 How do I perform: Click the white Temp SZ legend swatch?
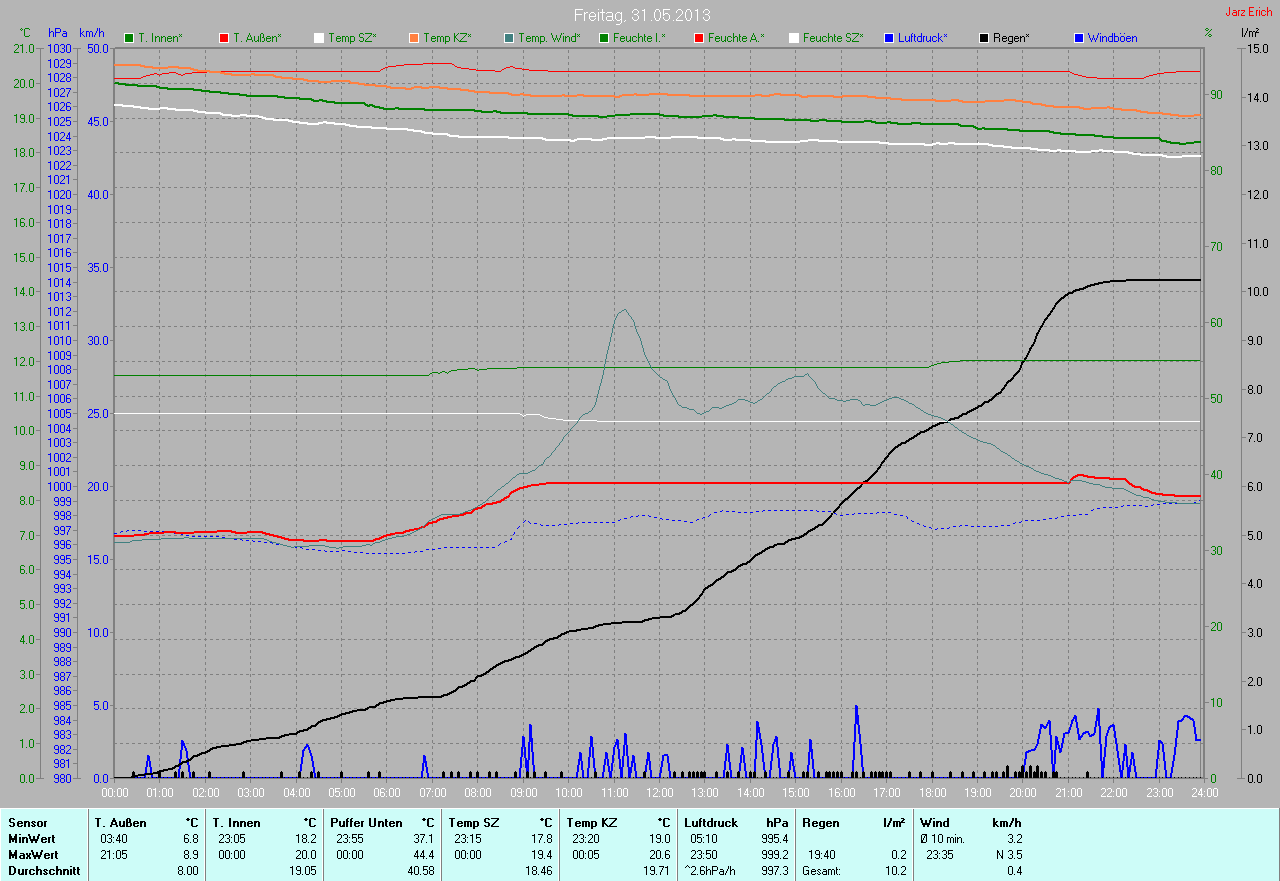click(319, 38)
